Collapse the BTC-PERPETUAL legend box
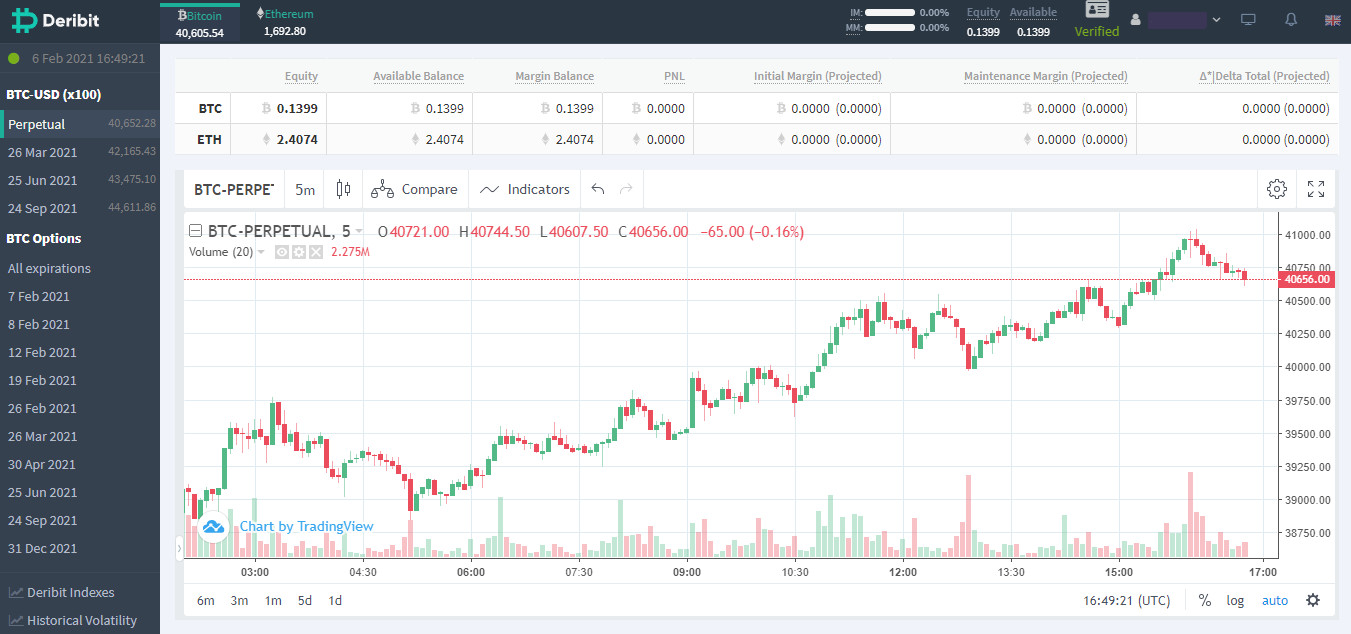 (195, 231)
